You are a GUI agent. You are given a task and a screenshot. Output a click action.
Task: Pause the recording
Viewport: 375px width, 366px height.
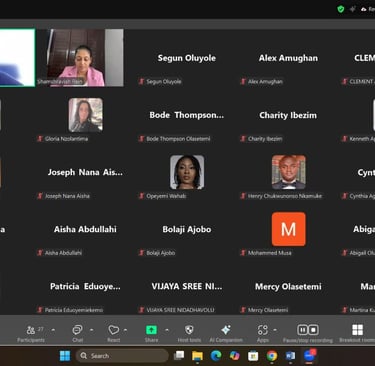click(x=302, y=330)
